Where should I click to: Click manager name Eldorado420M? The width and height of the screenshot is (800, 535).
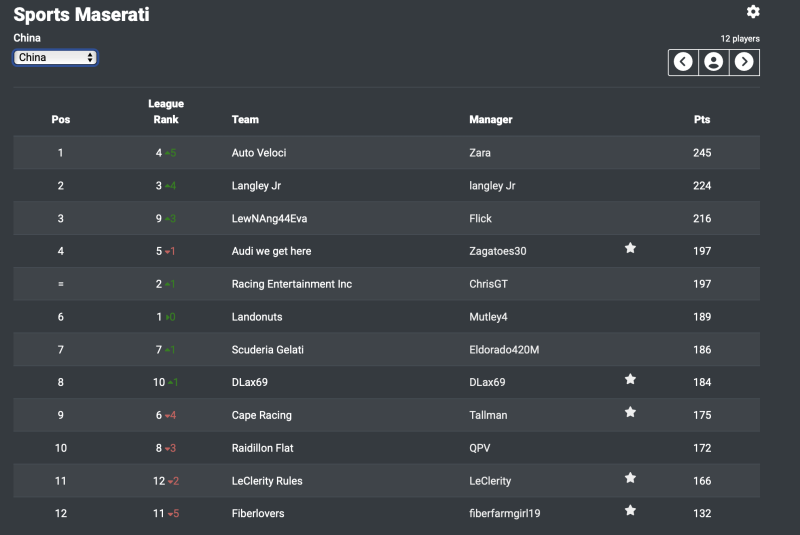504,350
